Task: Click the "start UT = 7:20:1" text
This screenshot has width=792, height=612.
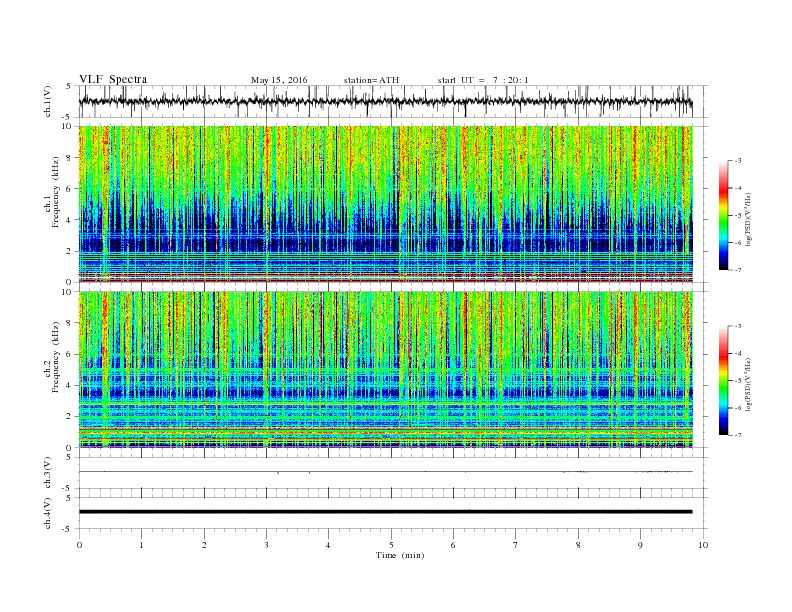Action: (x=483, y=80)
